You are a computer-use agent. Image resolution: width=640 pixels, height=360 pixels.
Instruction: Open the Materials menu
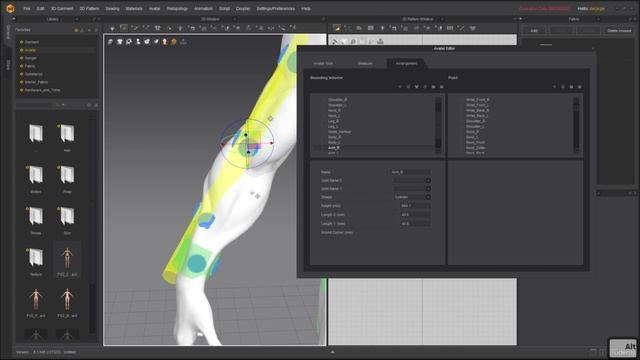(x=134, y=9)
